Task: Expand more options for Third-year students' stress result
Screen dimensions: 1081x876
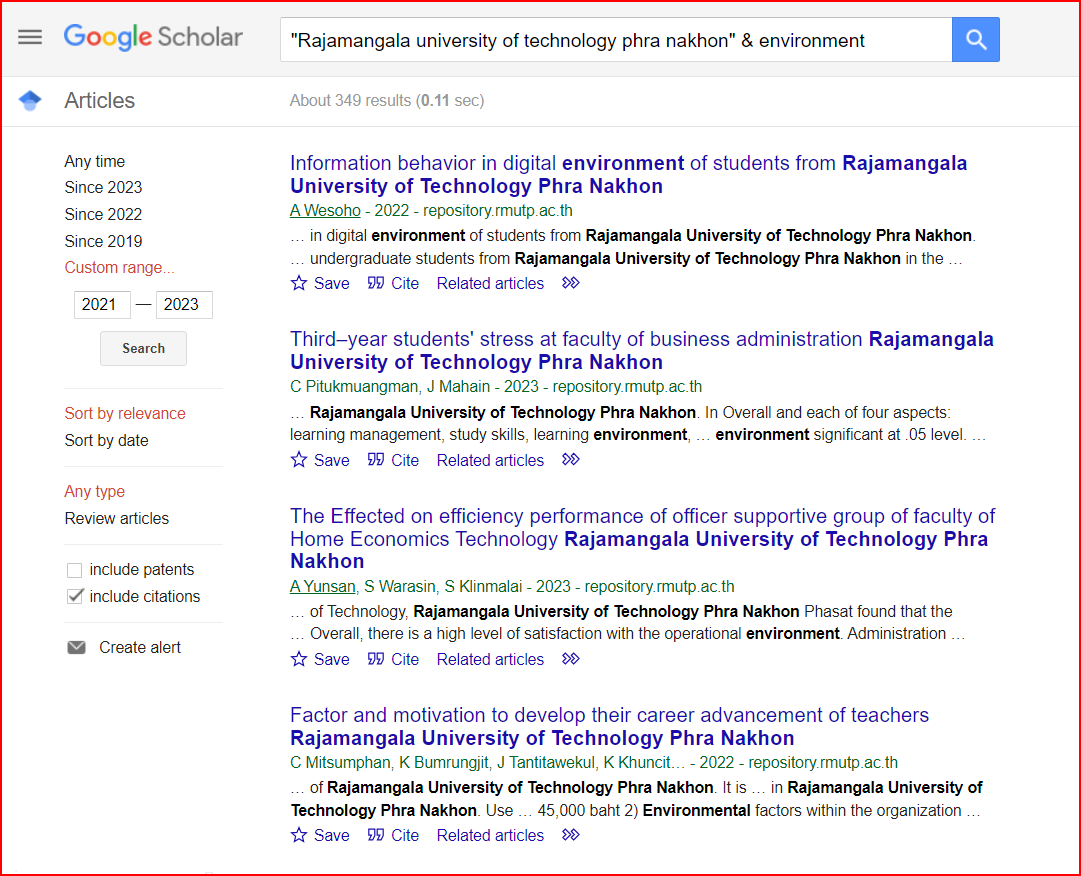Action: (x=571, y=460)
